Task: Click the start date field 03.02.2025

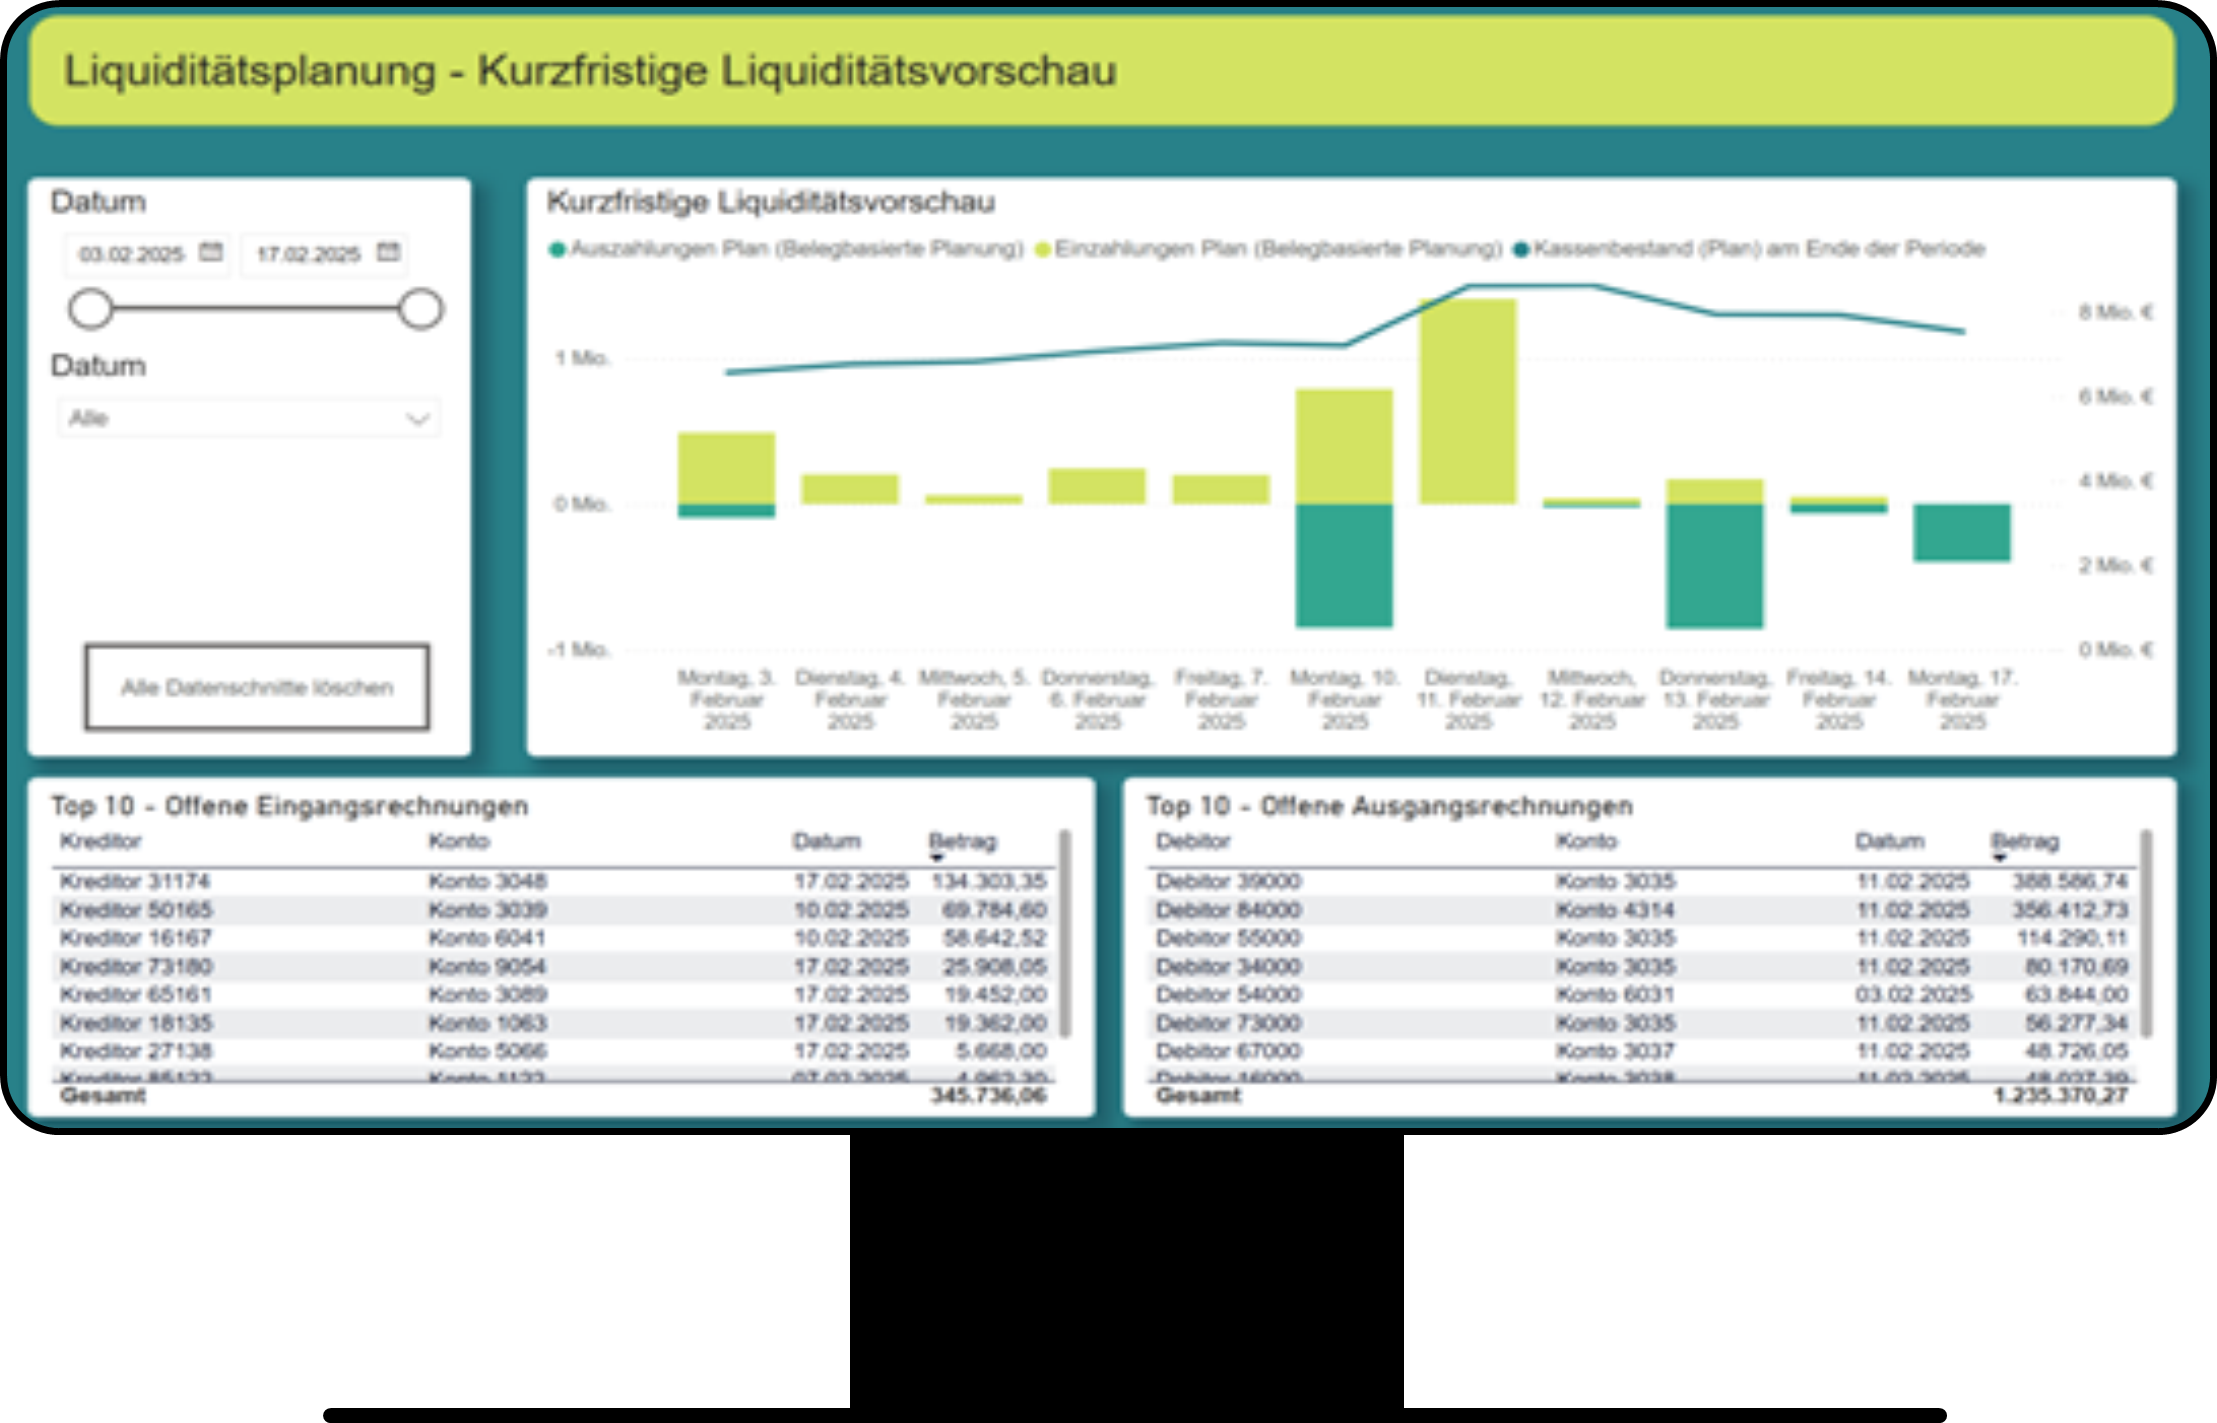Action: click(x=132, y=254)
